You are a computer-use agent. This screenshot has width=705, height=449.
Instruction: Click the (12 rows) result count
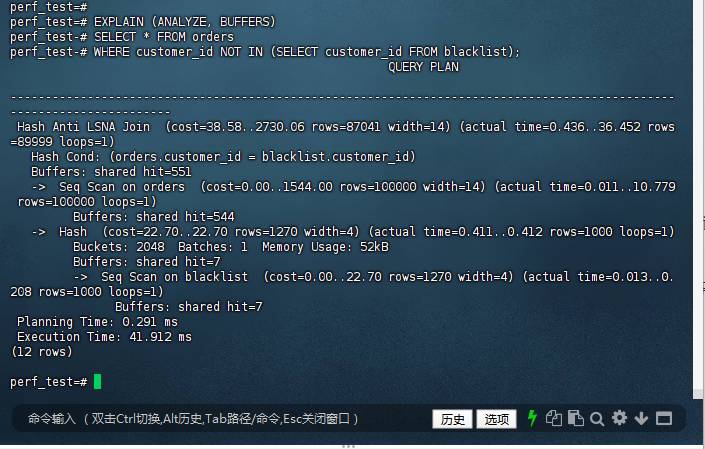[42, 352]
